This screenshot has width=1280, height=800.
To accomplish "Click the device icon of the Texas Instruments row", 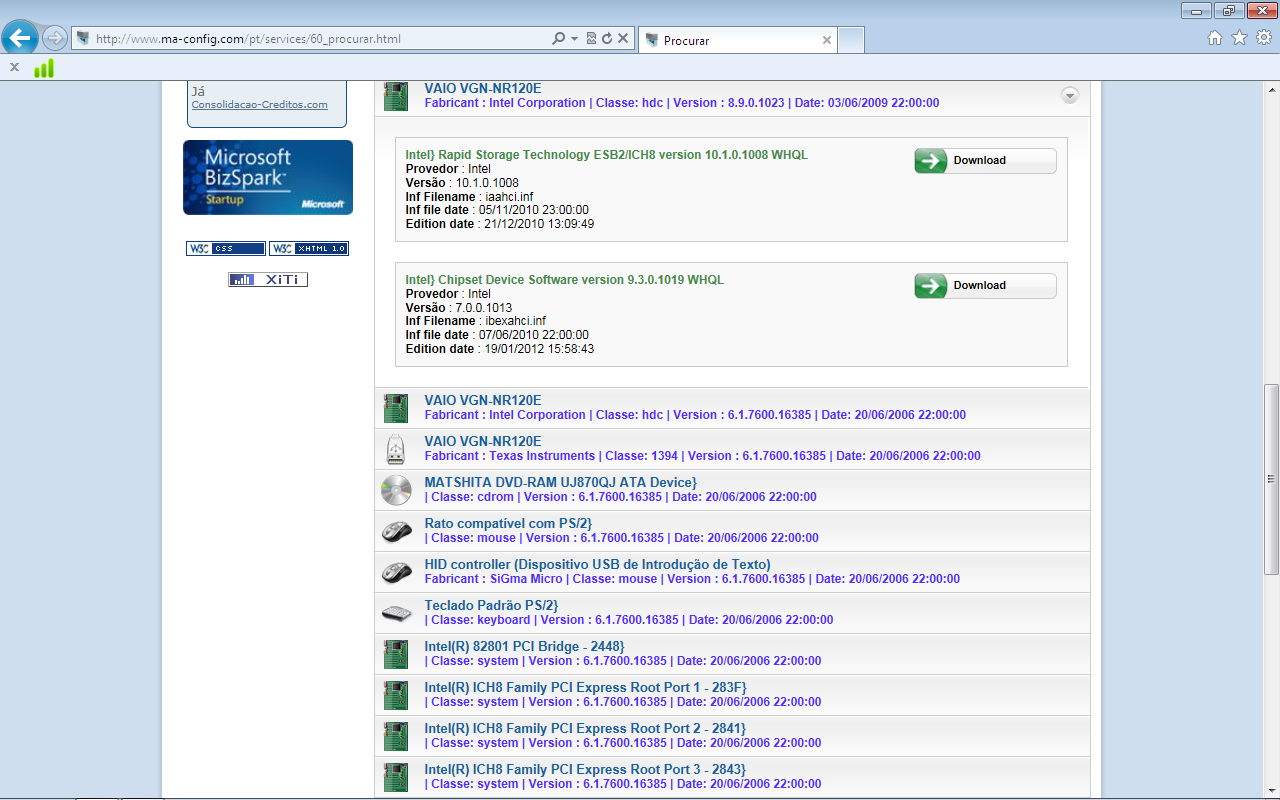I will click(396, 449).
